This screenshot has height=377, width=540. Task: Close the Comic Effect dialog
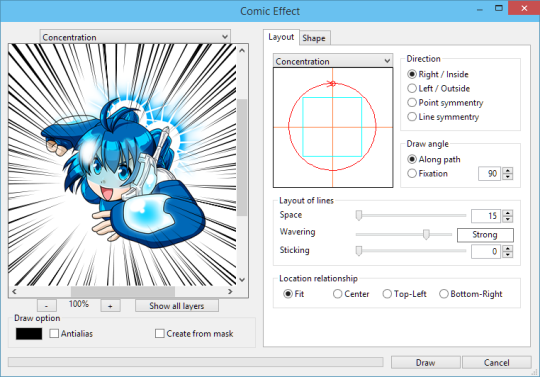pyautogui.click(x=524, y=8)
